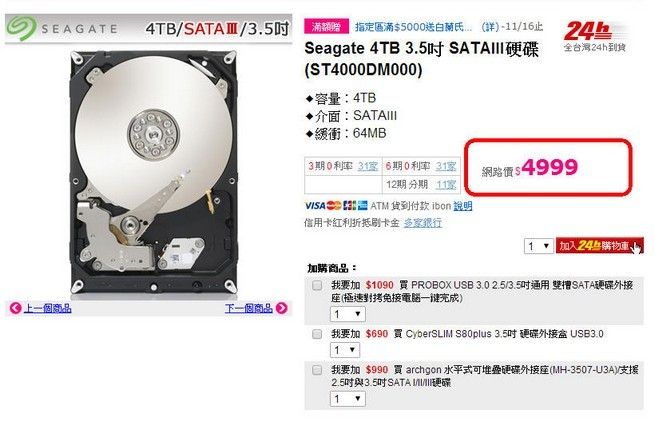The width and height of the screenshot is (655, 430).
Task: Check the $990 archgon dock checkbox
Action: click(317, 370)
